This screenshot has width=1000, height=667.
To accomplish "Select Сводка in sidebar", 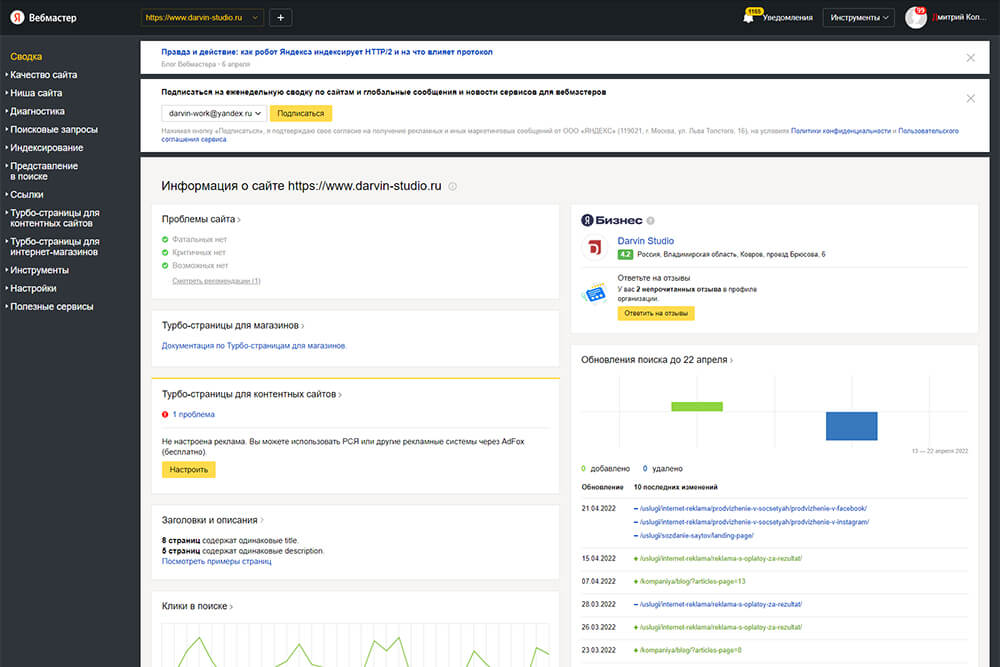I will [26, 56].
